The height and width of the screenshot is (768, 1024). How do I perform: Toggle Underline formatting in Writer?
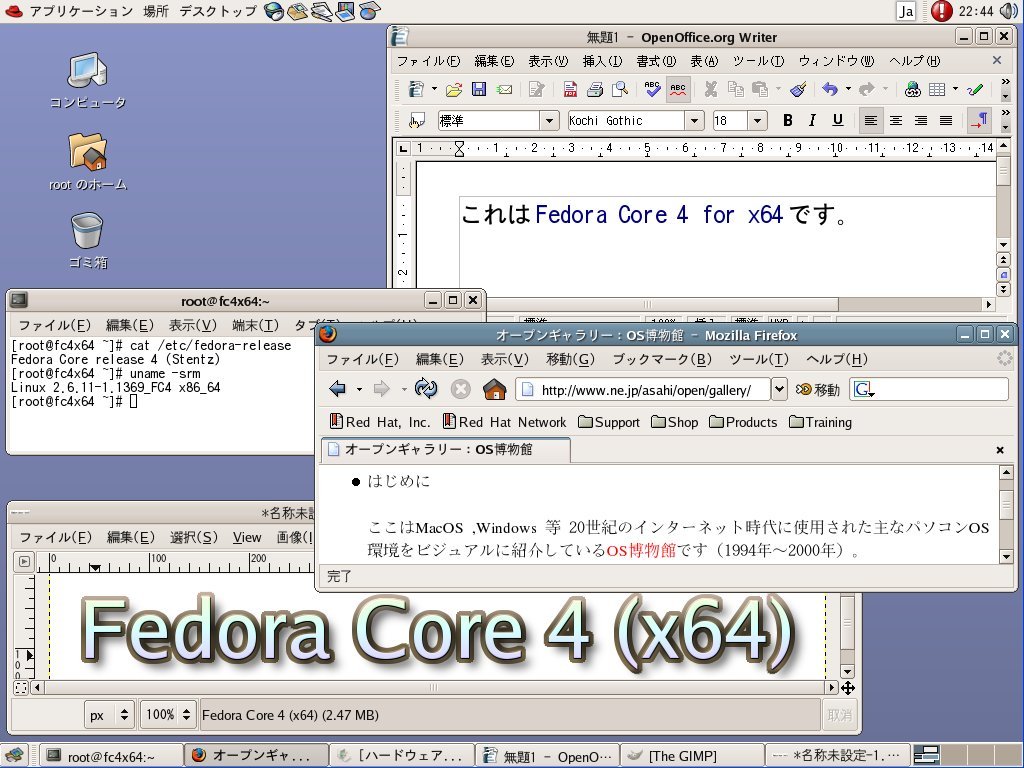click(x=837, y=120)
